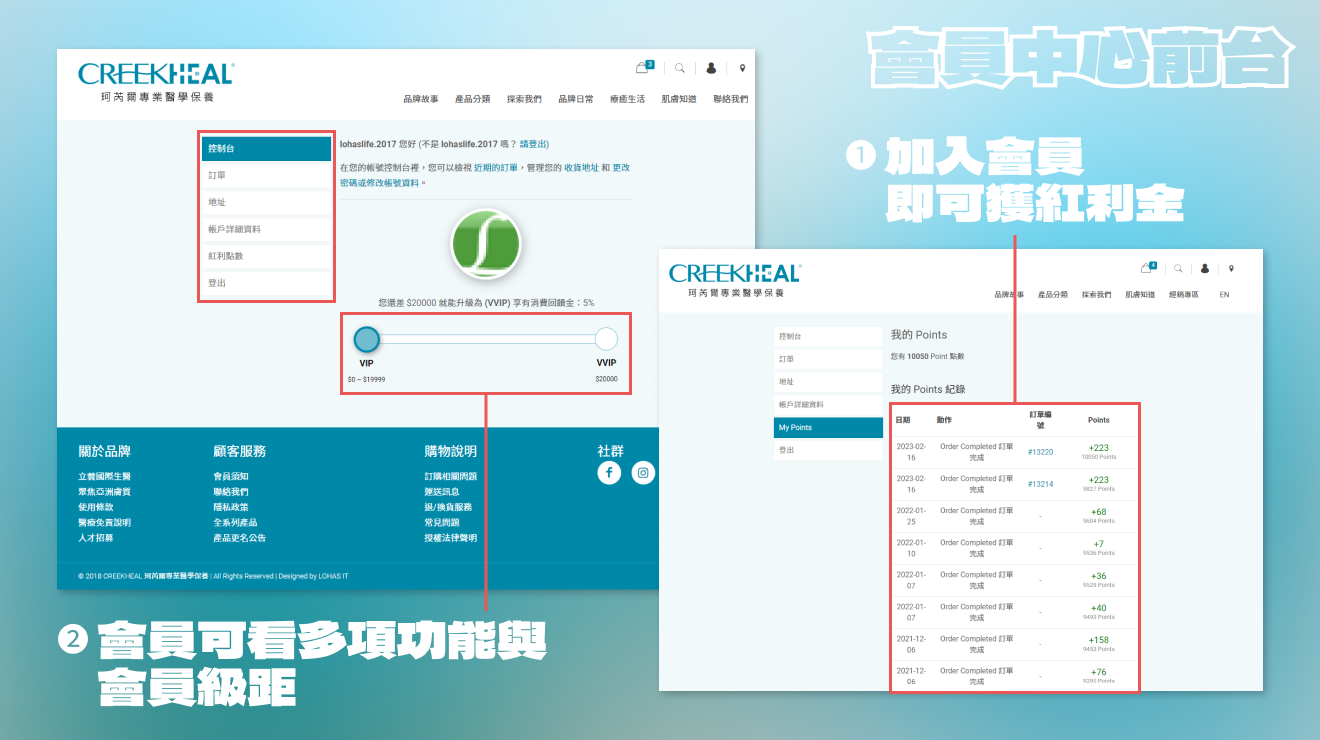Viewport: 1320px width, 740px height.
Task: Click the location pin icon on dashboard page
Action: (742, 68)
